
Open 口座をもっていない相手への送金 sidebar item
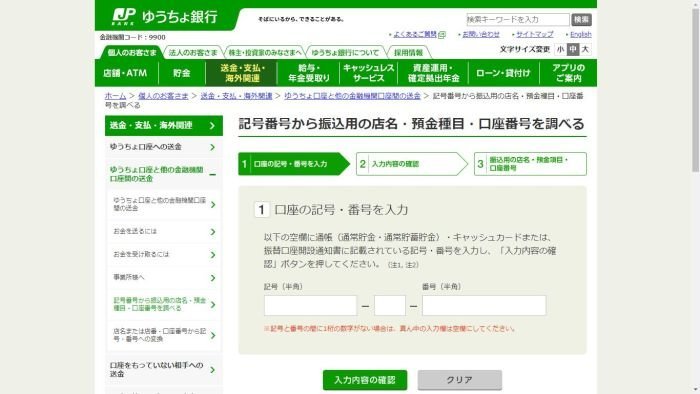click(164, 369)
